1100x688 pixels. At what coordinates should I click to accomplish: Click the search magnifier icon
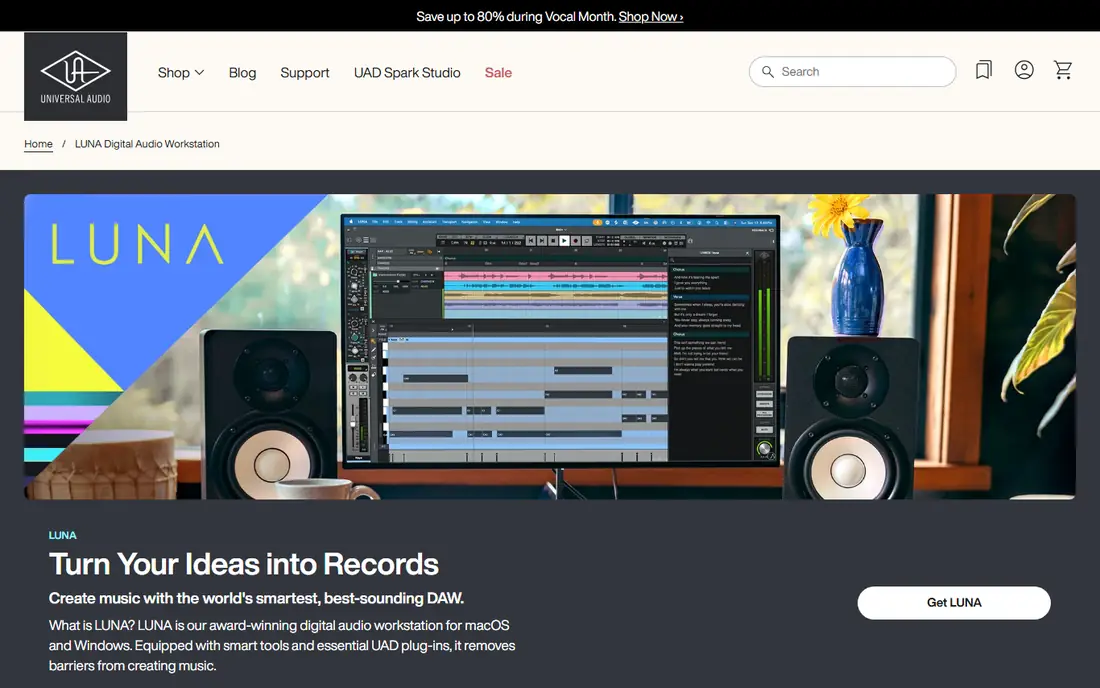click(x=767, y=72)
